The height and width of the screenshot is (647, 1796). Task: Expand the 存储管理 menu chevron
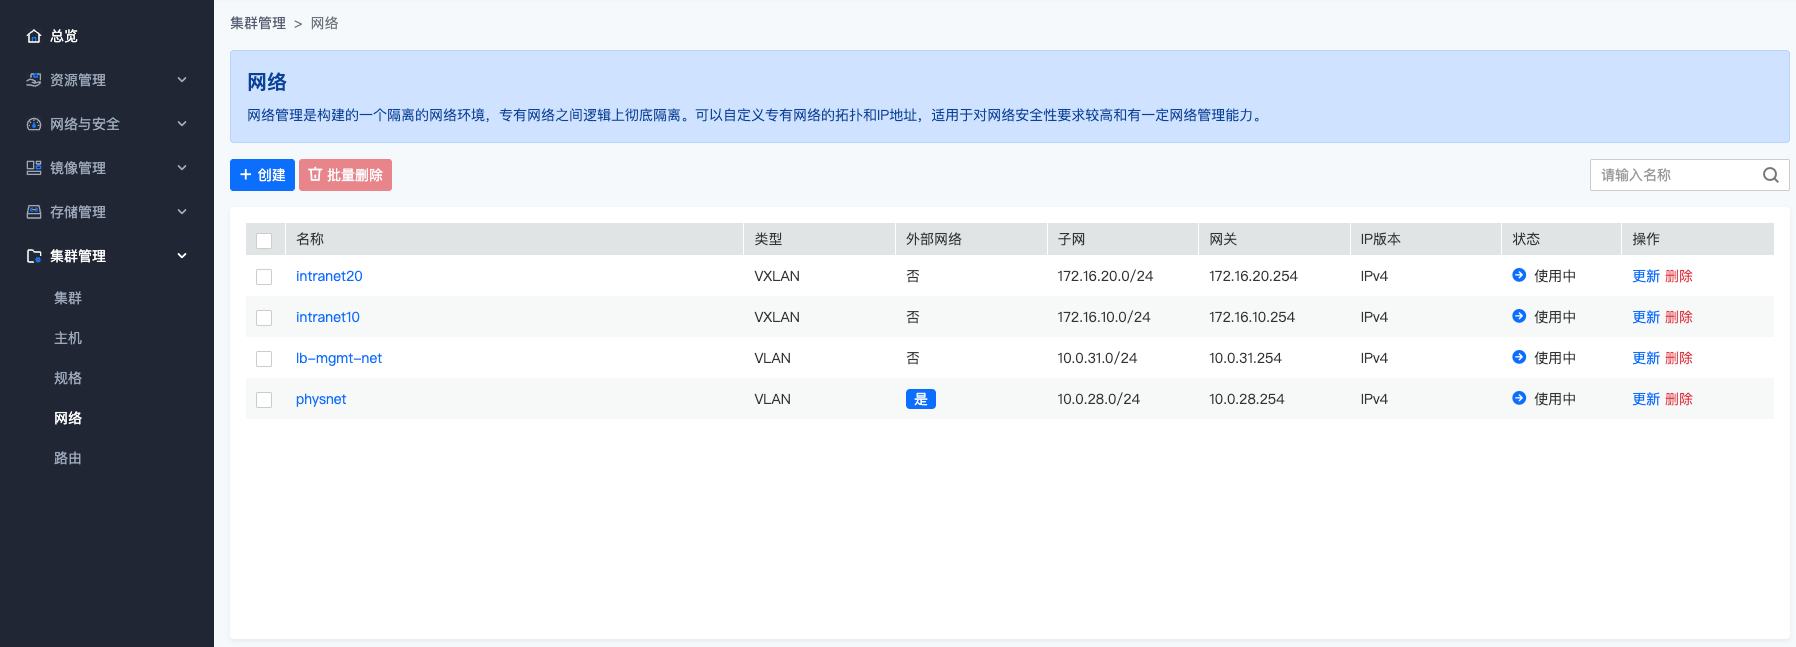[x=182, y=212]
